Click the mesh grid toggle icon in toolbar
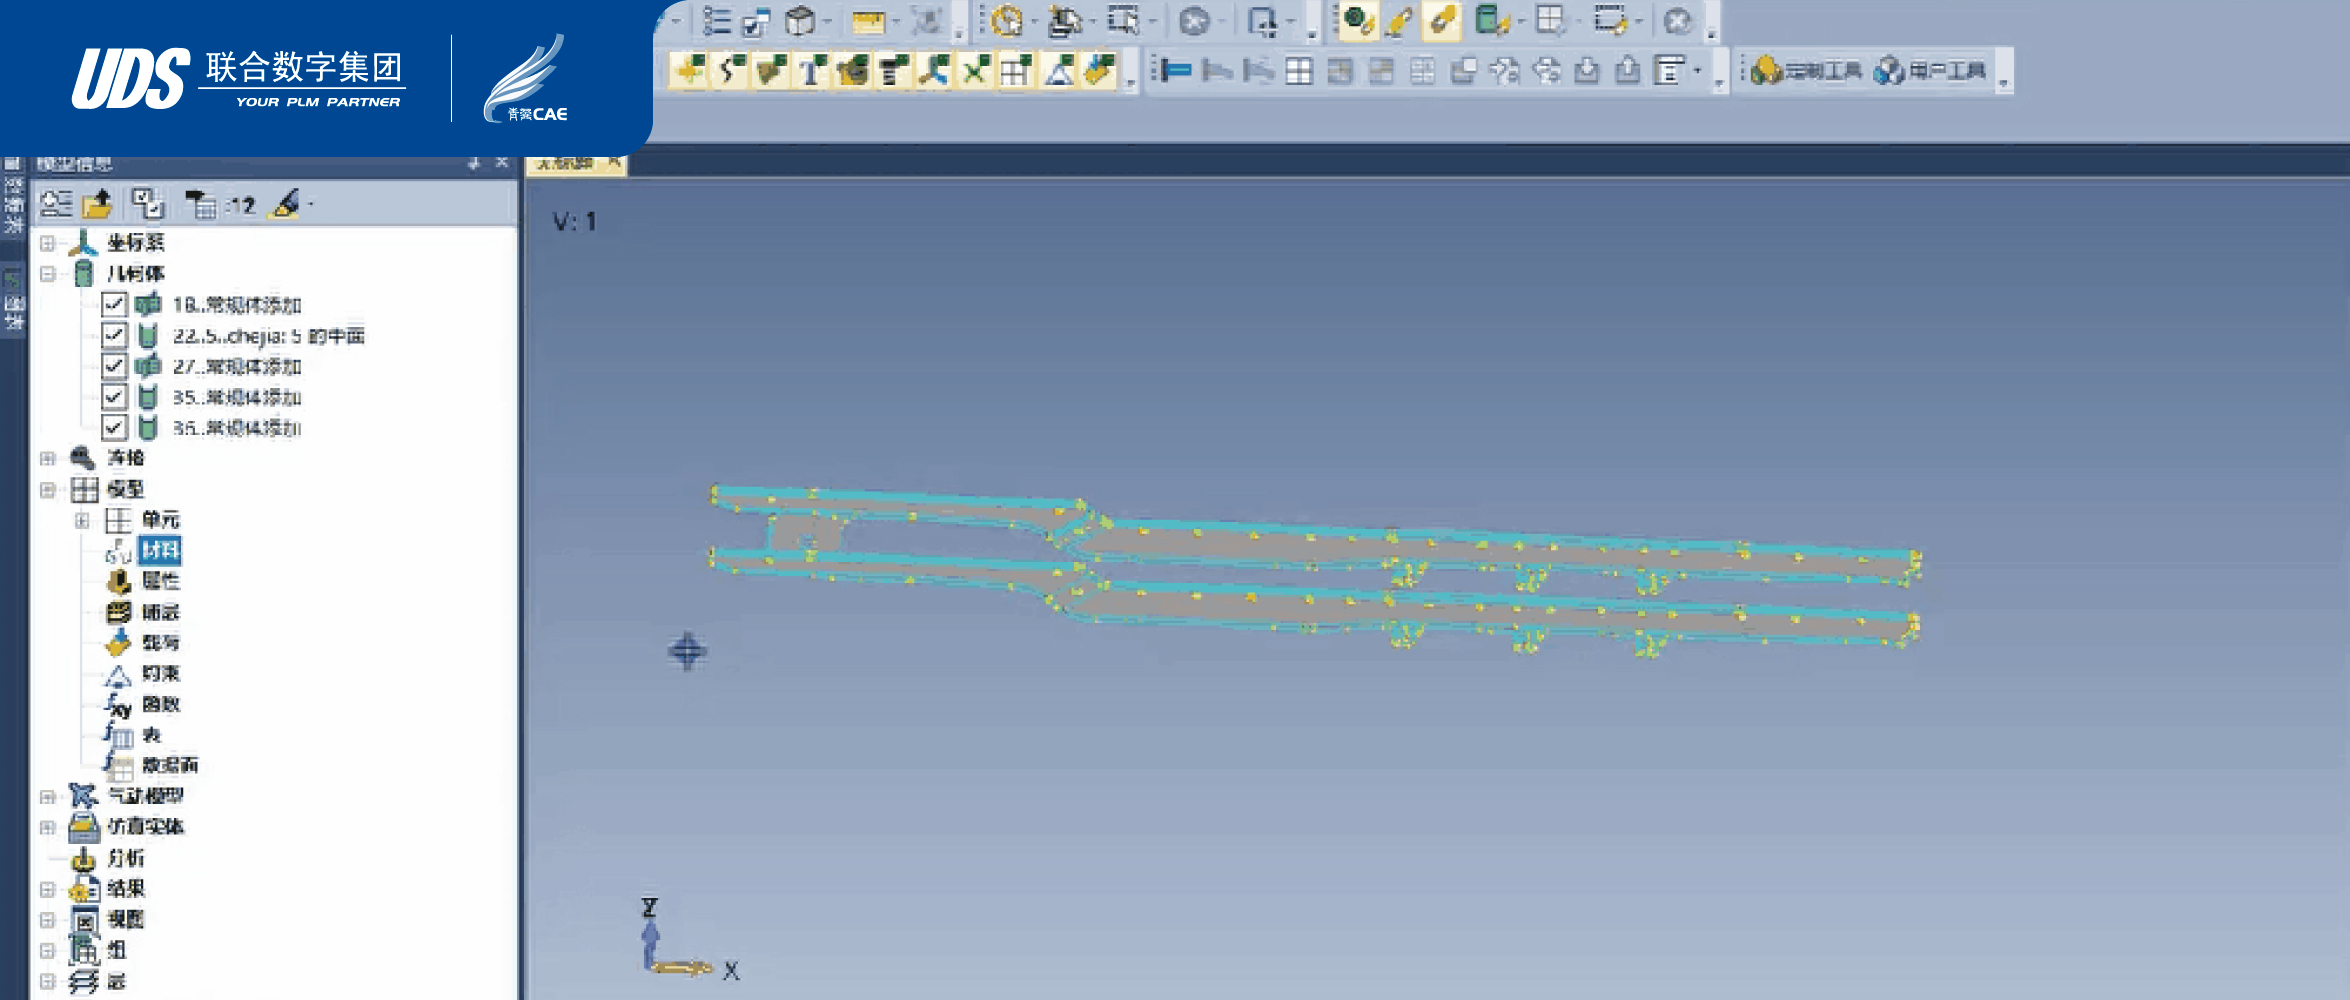 (x=1015, y=71)
